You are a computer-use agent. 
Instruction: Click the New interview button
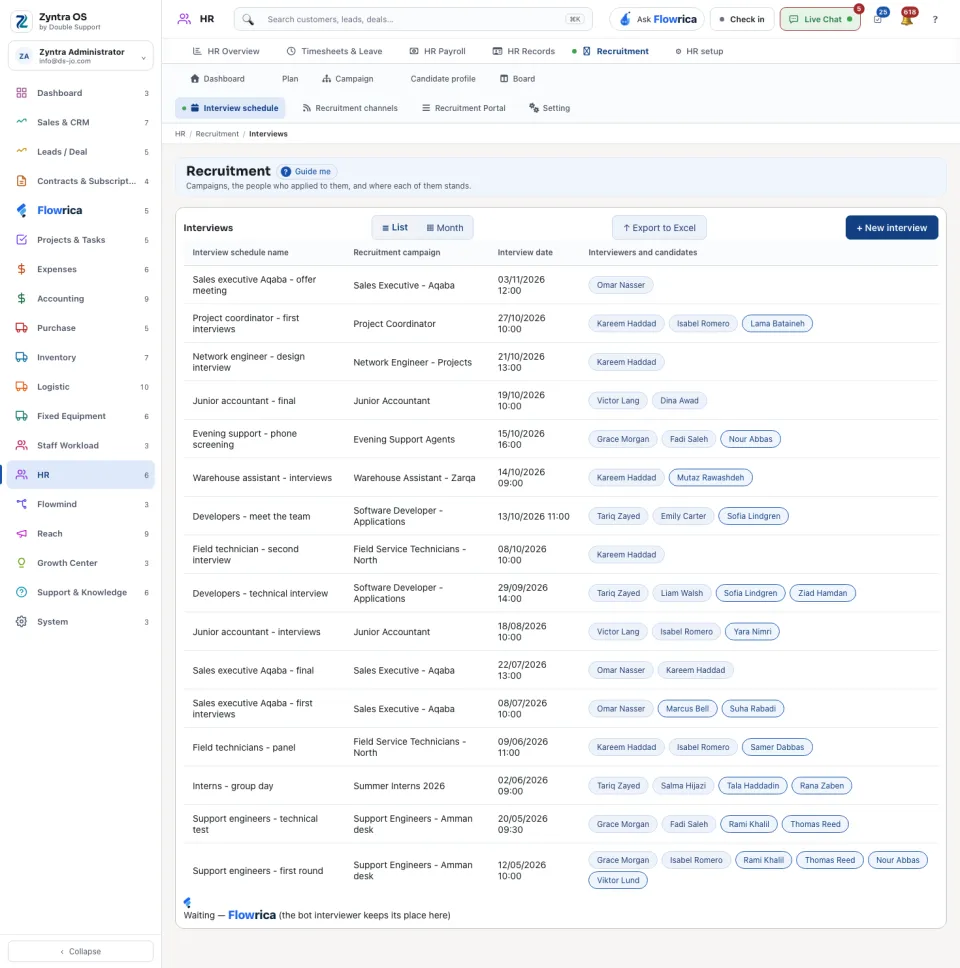891,228
